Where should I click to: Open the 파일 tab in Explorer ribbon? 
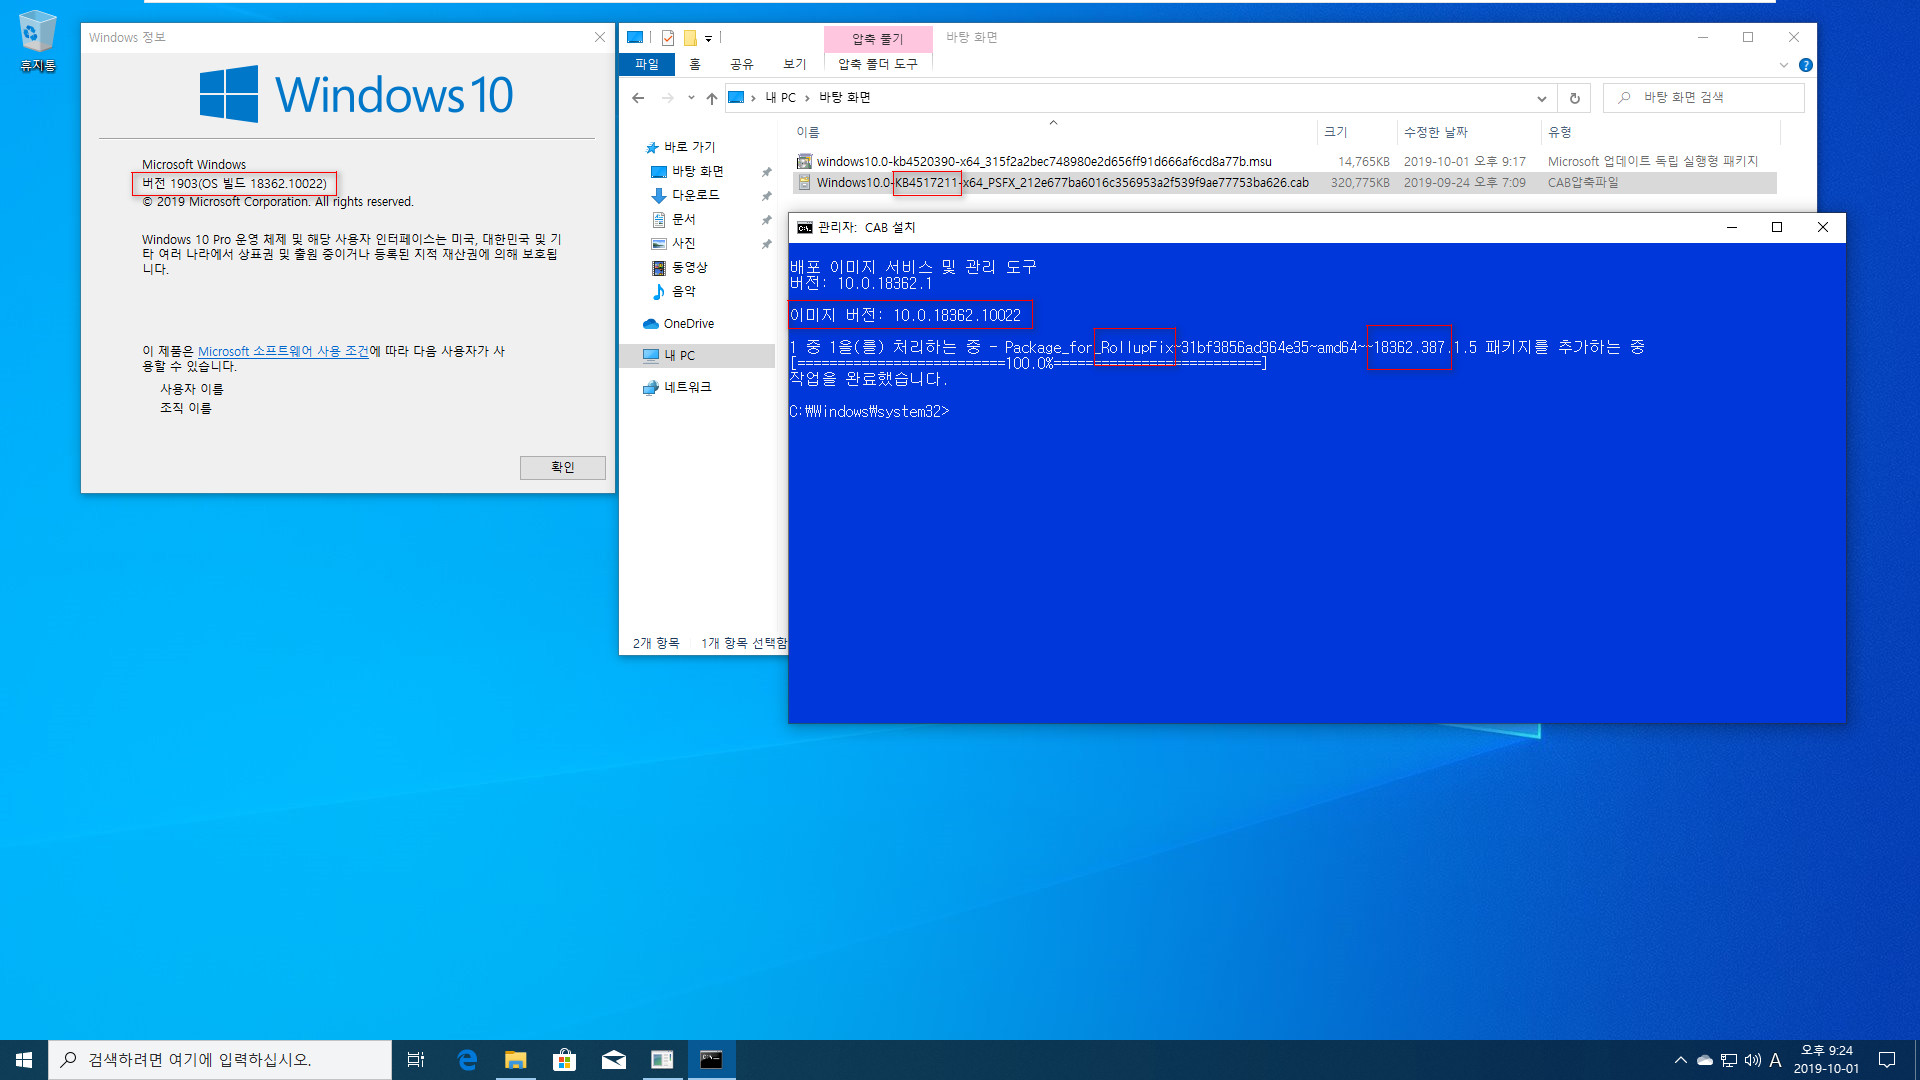pyautogui.click(x=647, y=64)
